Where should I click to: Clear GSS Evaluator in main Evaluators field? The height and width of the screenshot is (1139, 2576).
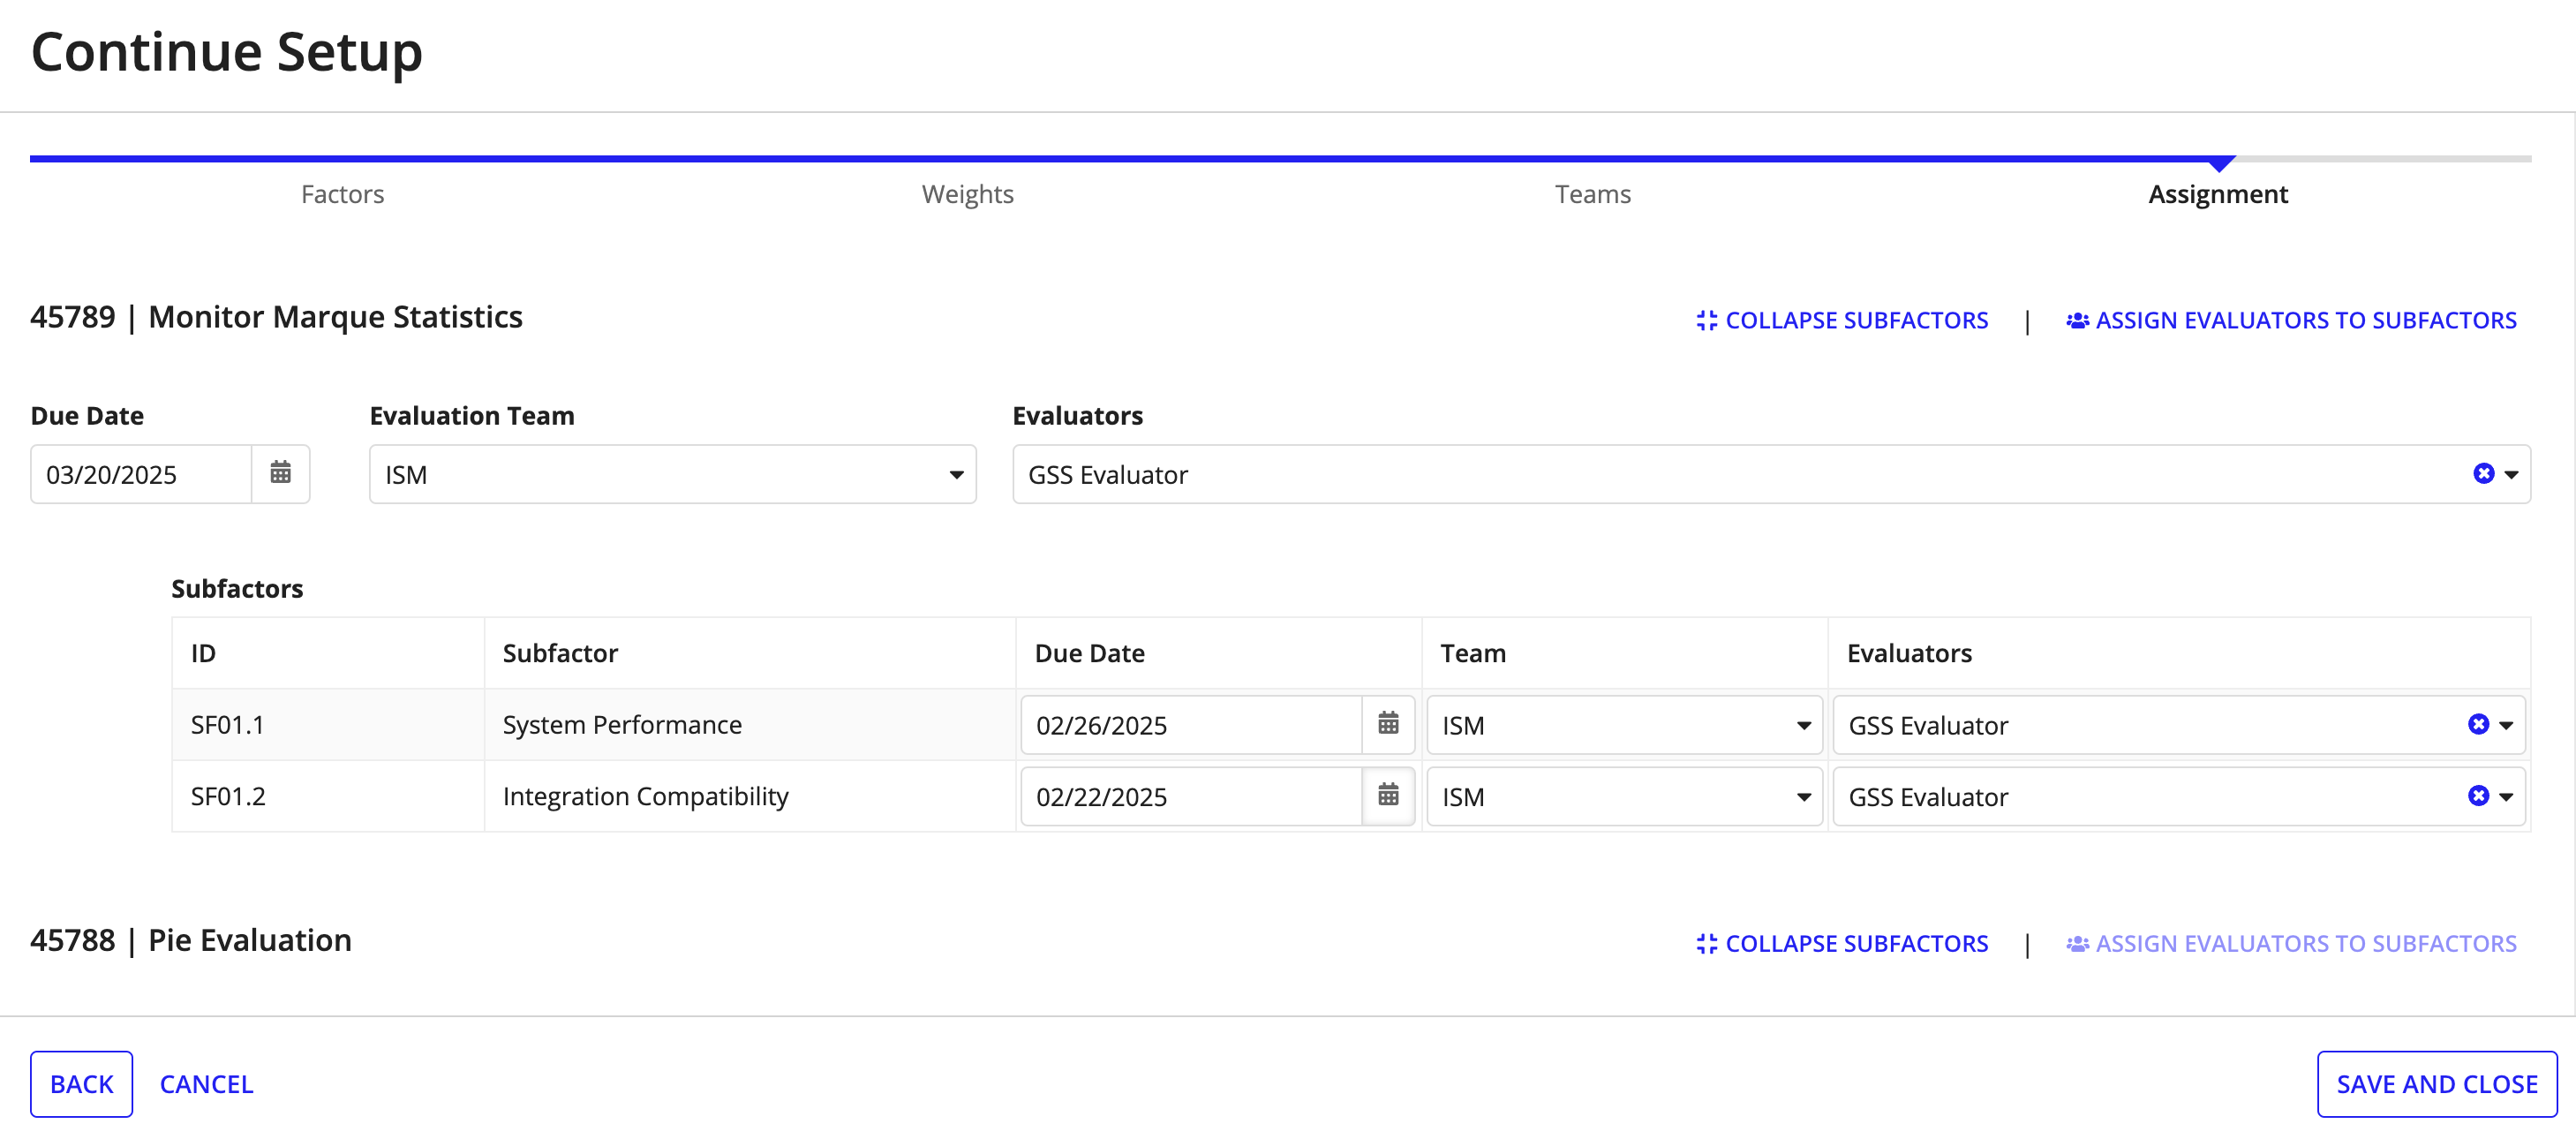coord(2483,473)
